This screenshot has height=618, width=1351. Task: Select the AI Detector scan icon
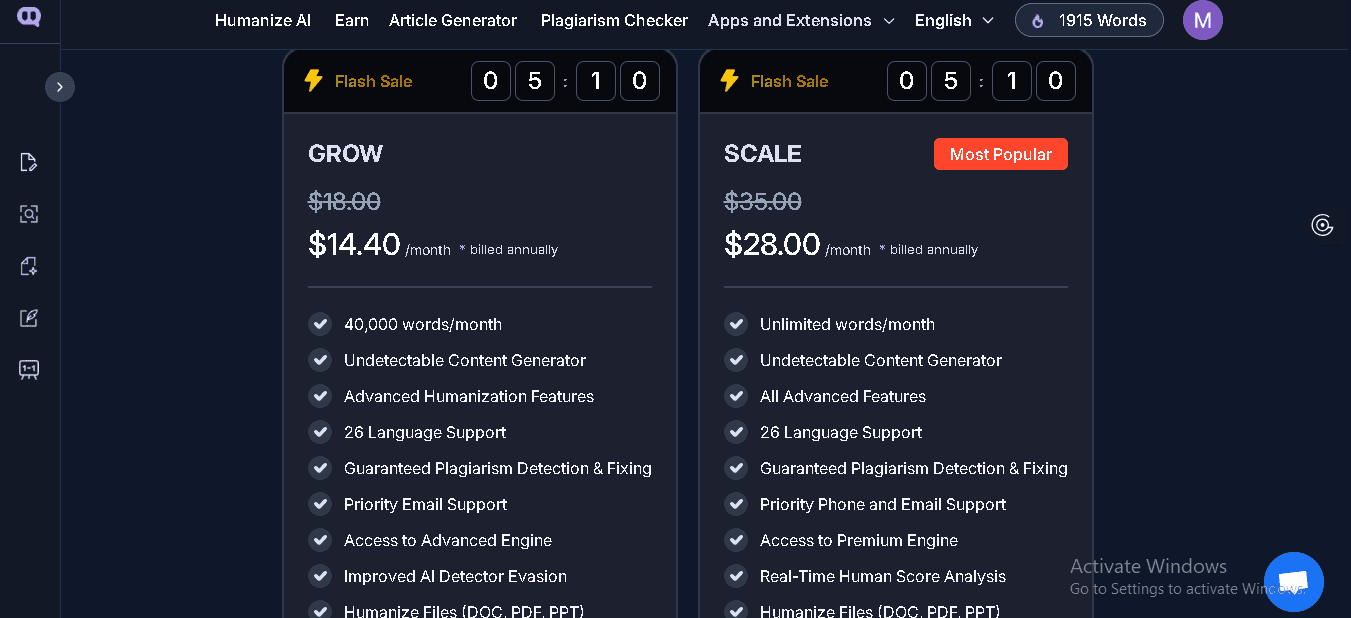(x=29, y=213)
